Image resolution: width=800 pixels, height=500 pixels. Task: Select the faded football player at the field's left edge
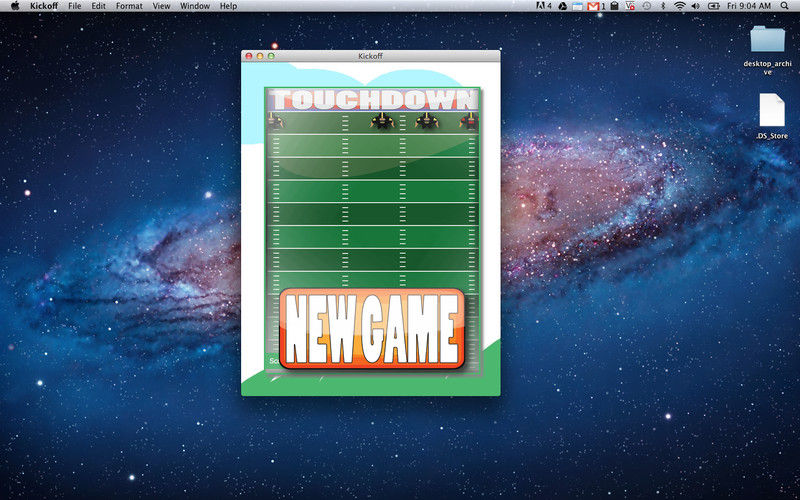point(274,121)
